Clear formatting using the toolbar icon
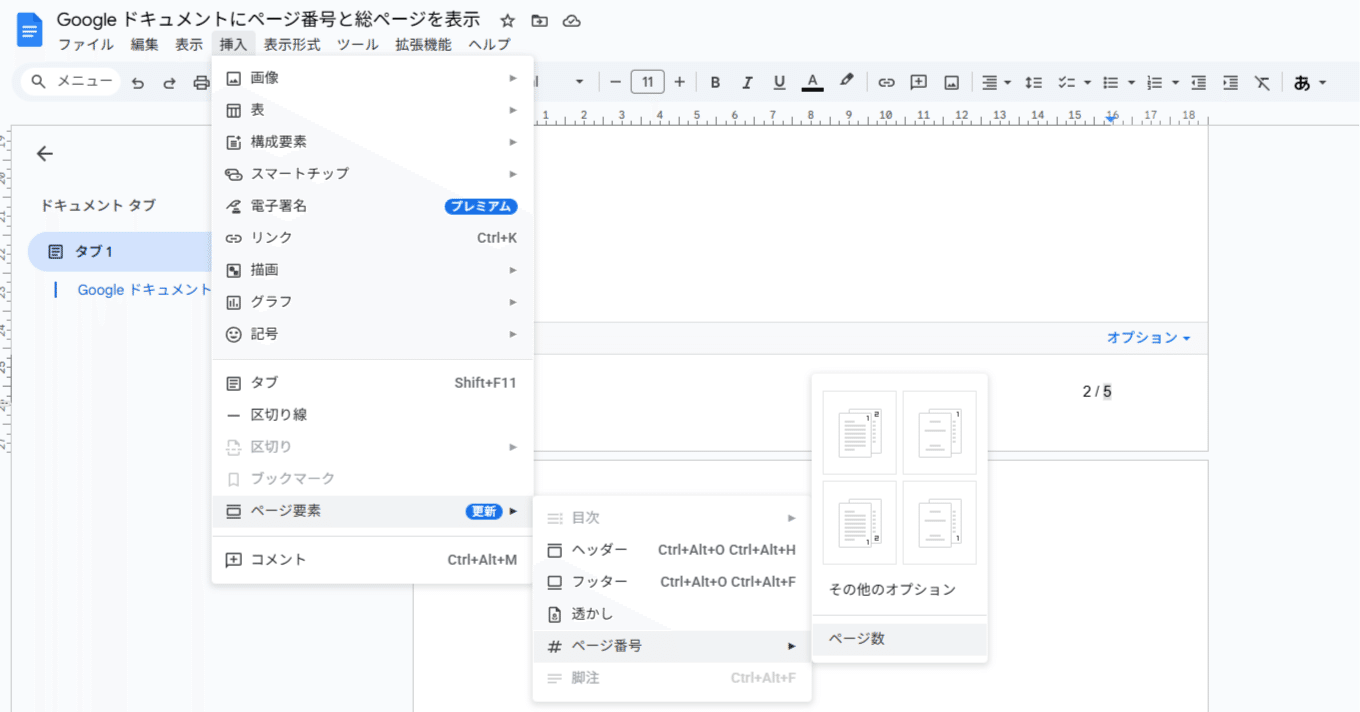 click(1261, 81)
